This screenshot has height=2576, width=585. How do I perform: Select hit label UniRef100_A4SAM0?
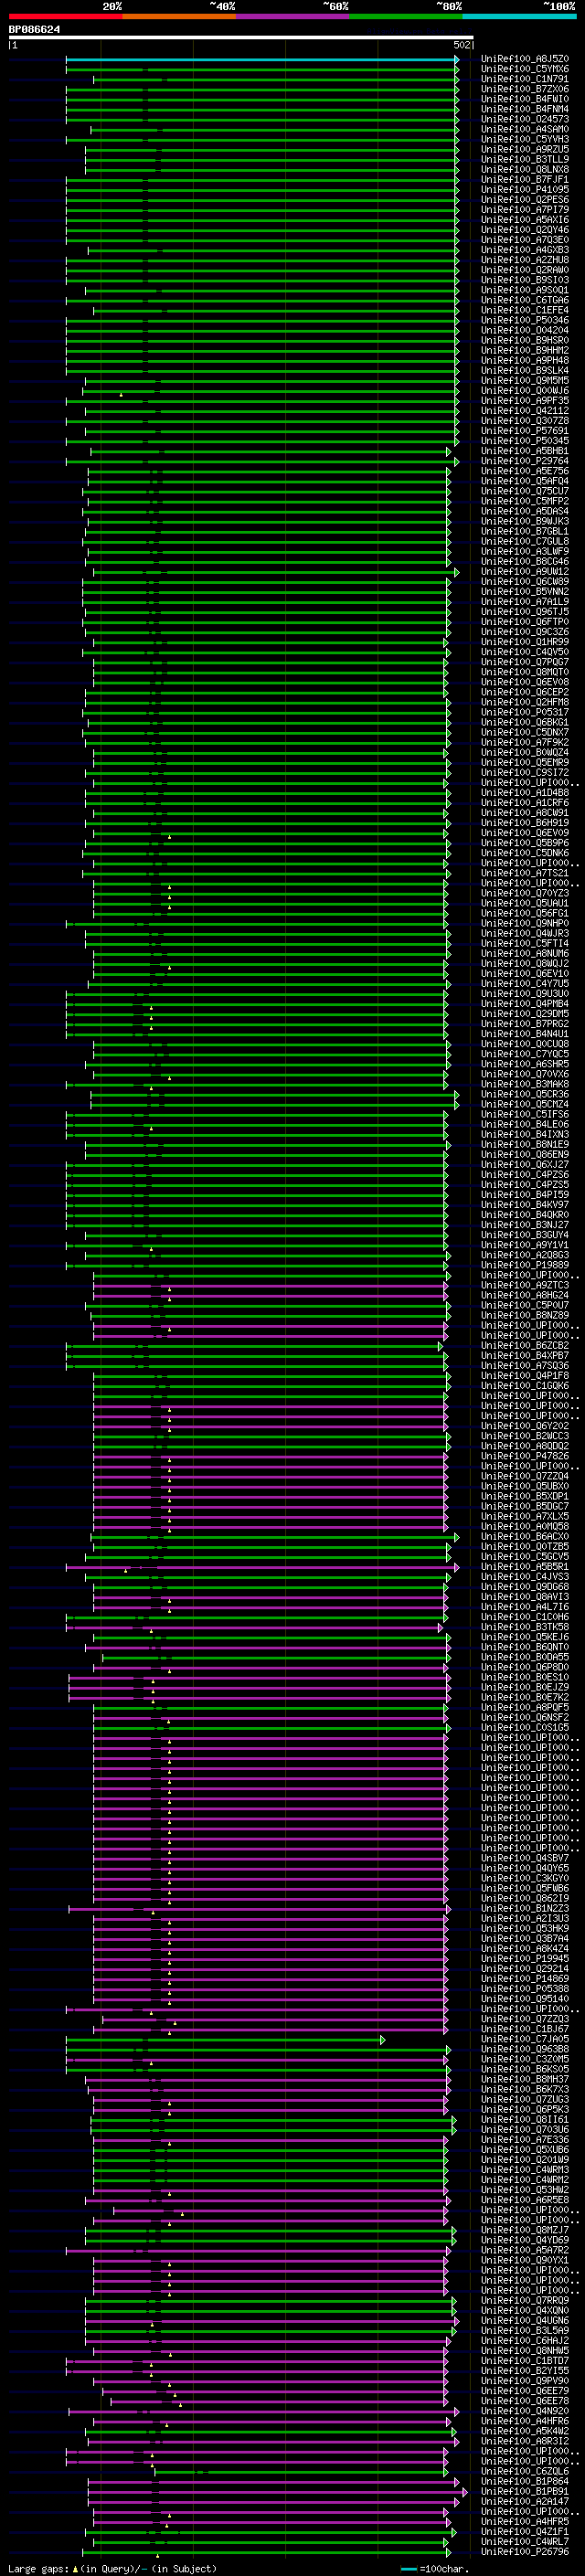pos(524,129)
